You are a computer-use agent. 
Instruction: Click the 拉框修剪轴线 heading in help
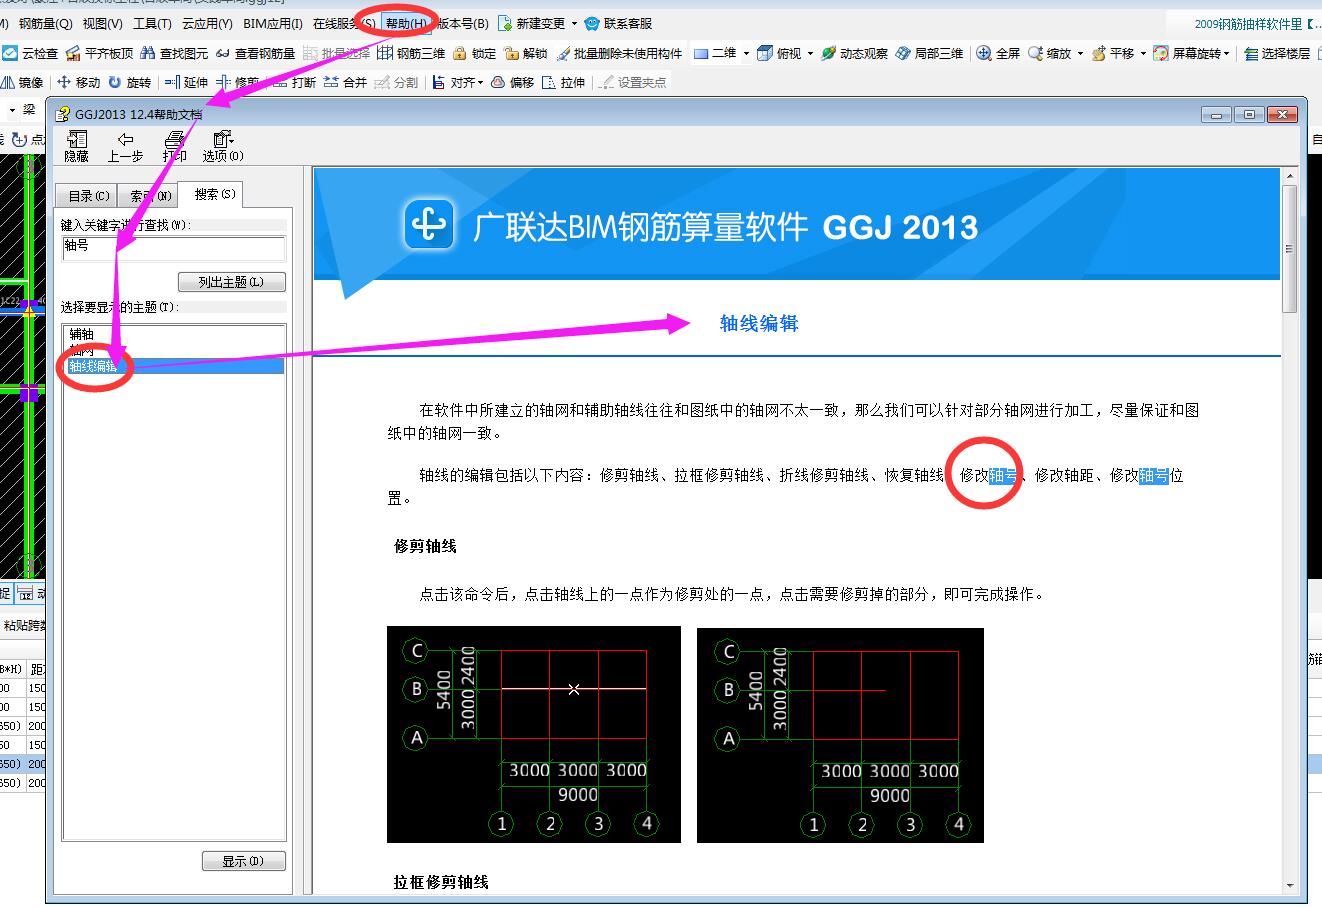tap(441, 882)
